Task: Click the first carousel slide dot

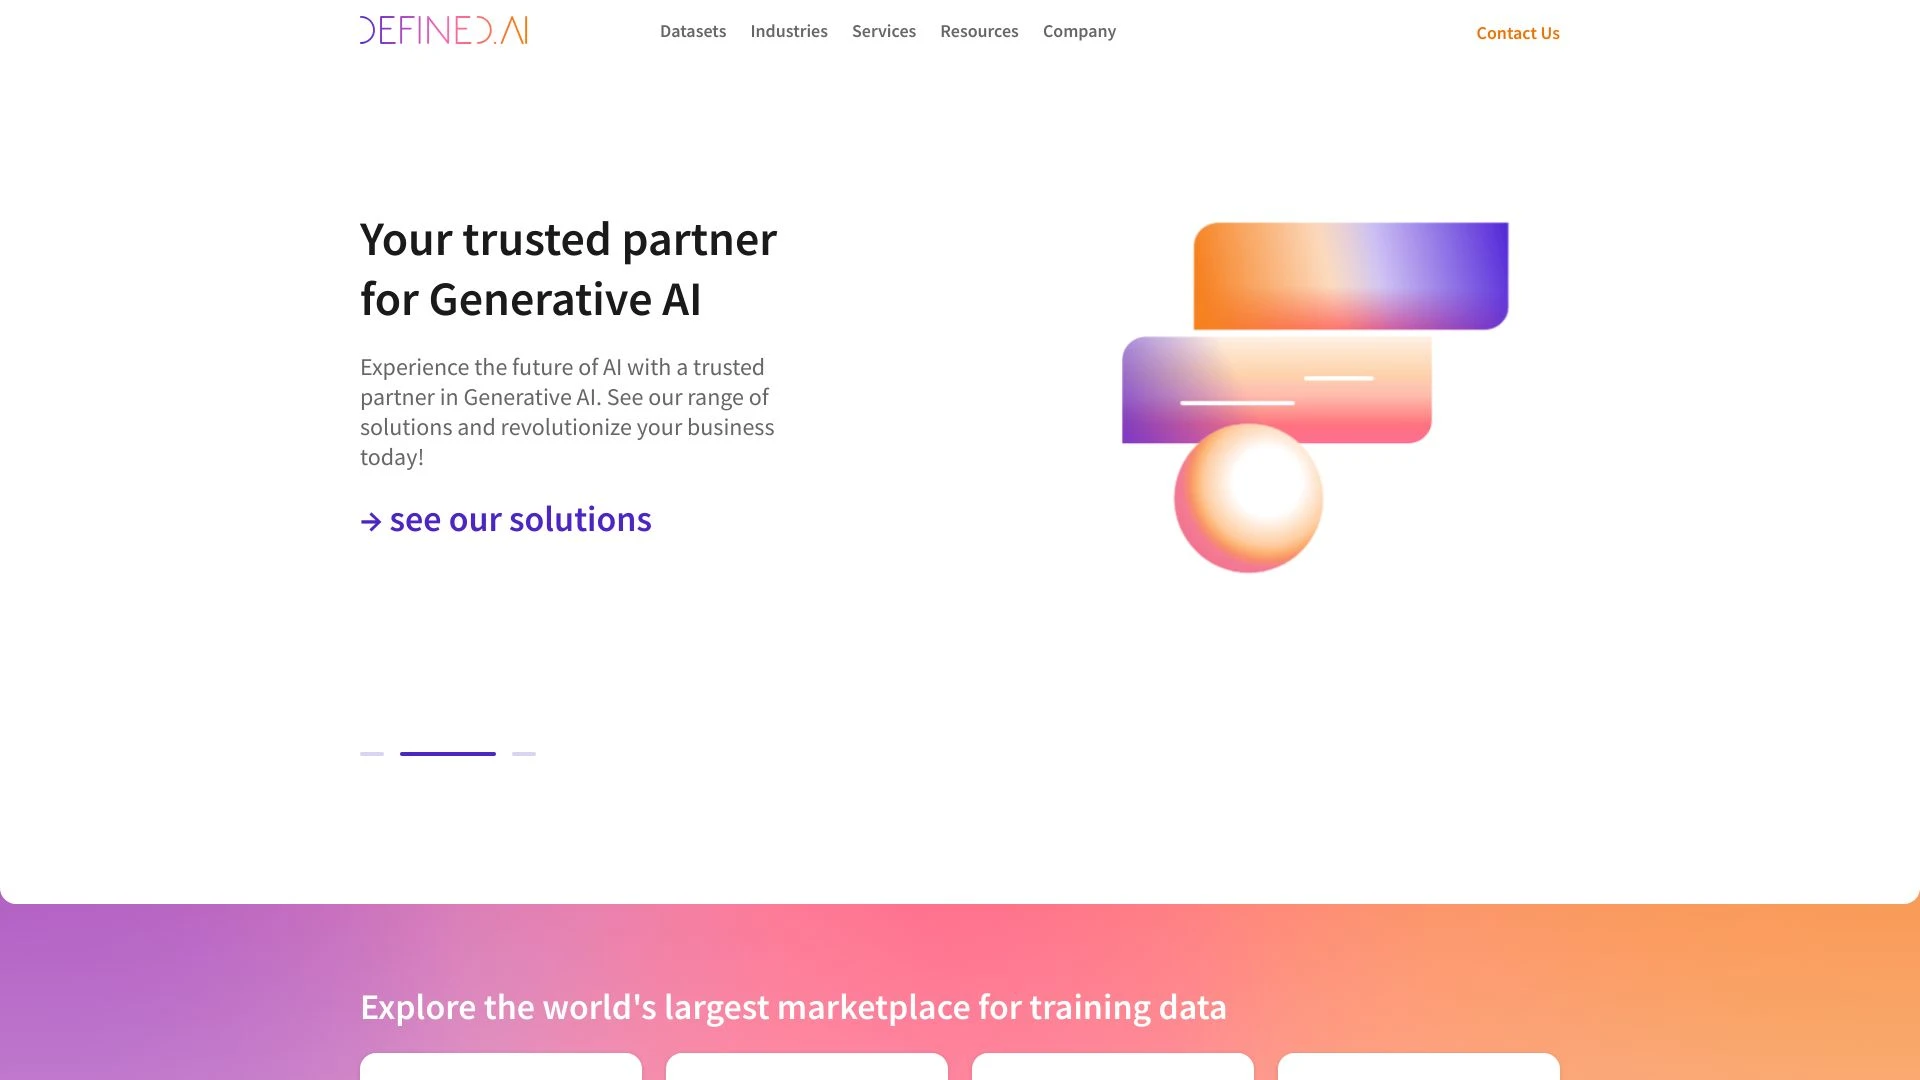Action: pos(372,753)
